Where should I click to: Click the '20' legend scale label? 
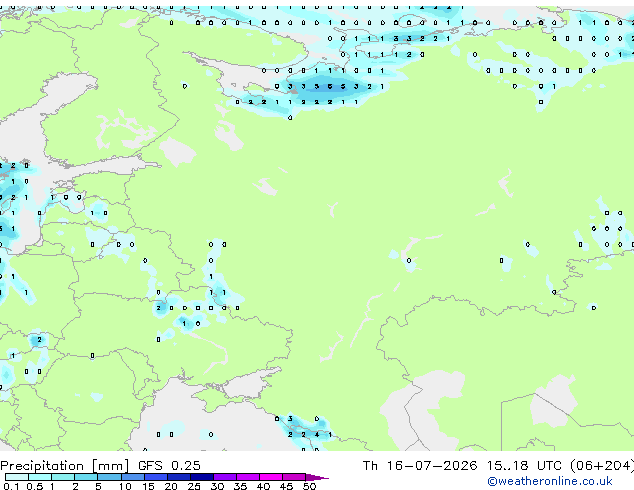pos(171,486)
